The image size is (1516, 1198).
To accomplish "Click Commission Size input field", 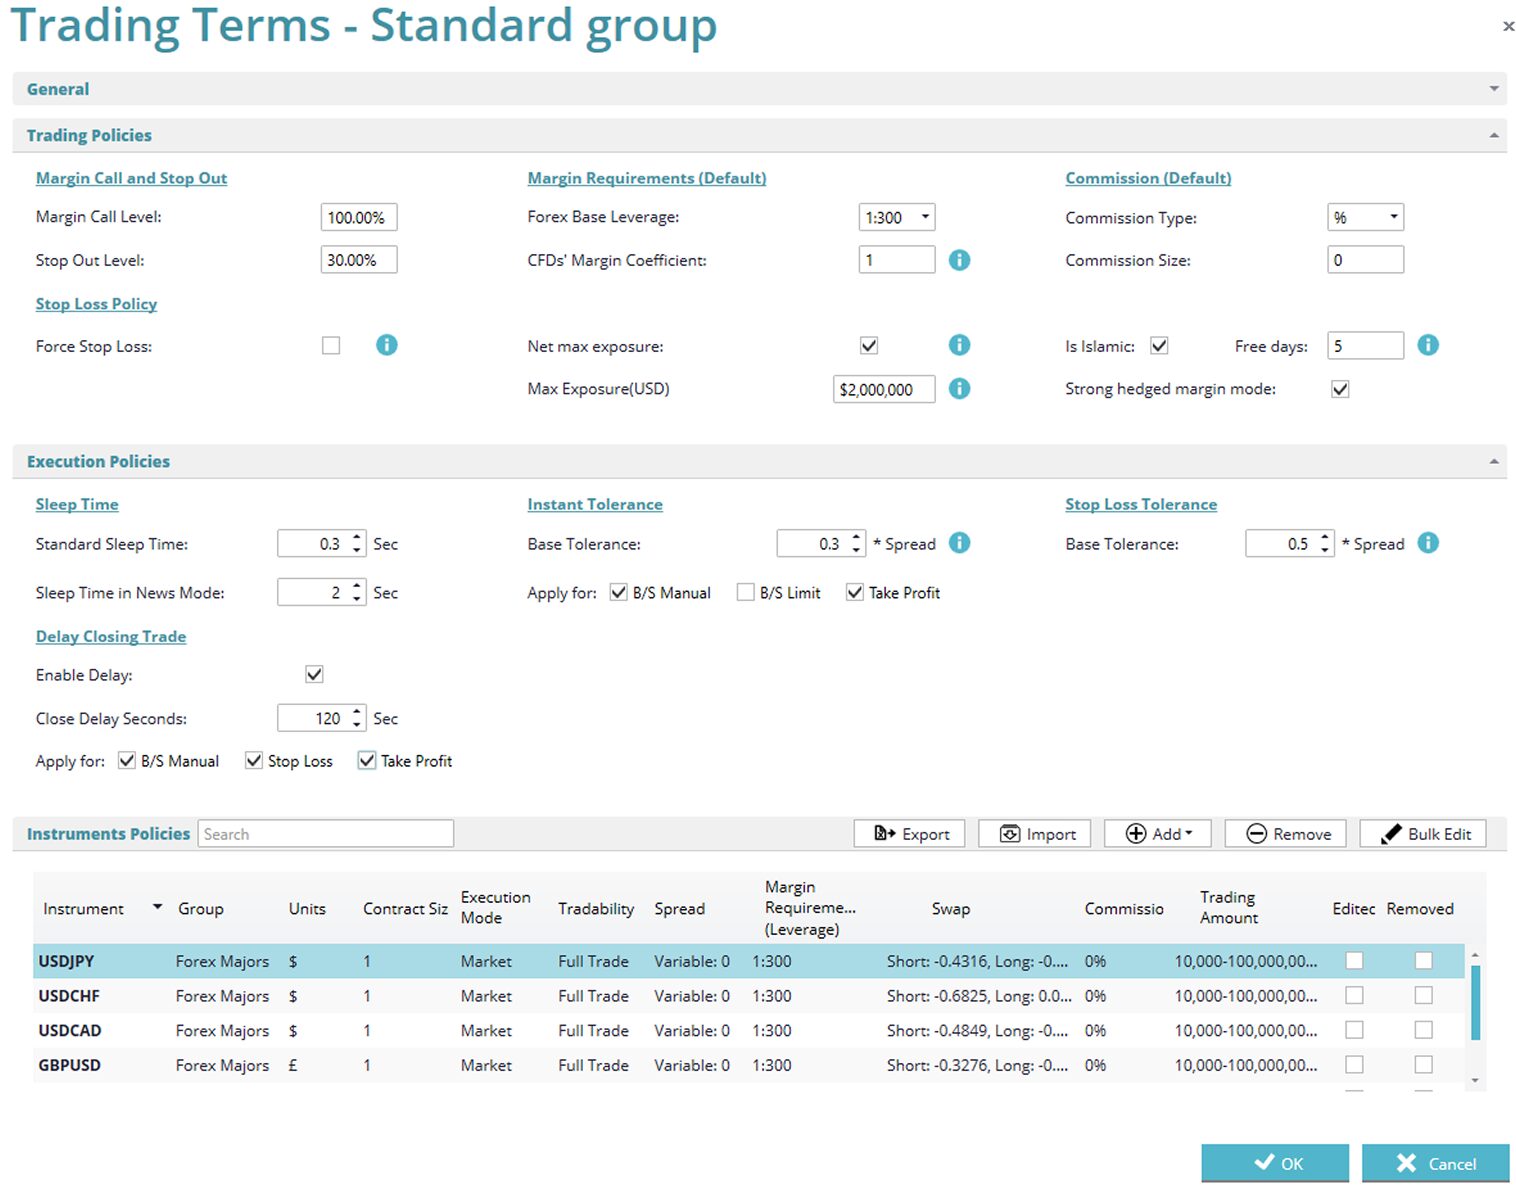I will (1366, 260).
